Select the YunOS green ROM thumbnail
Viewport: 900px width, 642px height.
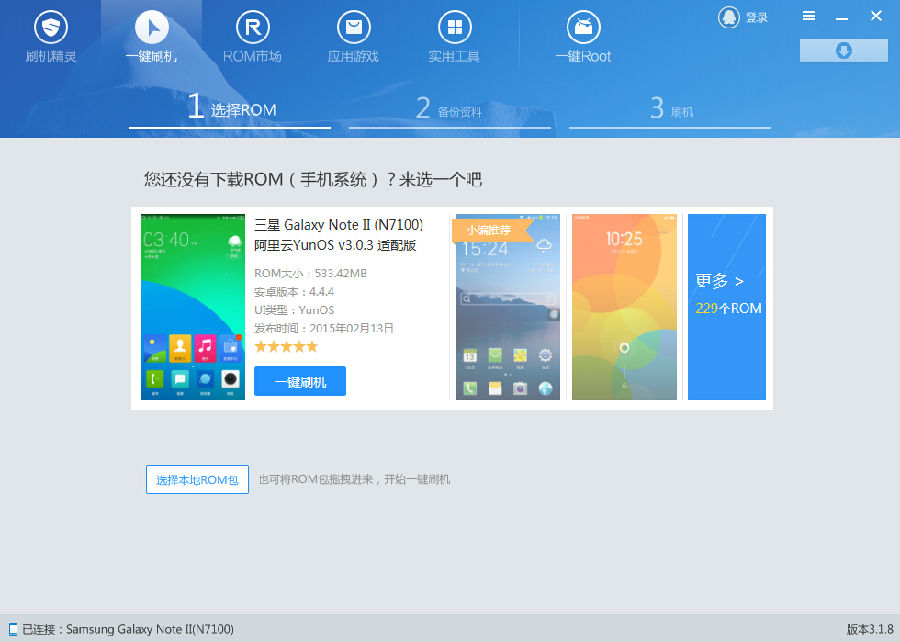[193, 307]
